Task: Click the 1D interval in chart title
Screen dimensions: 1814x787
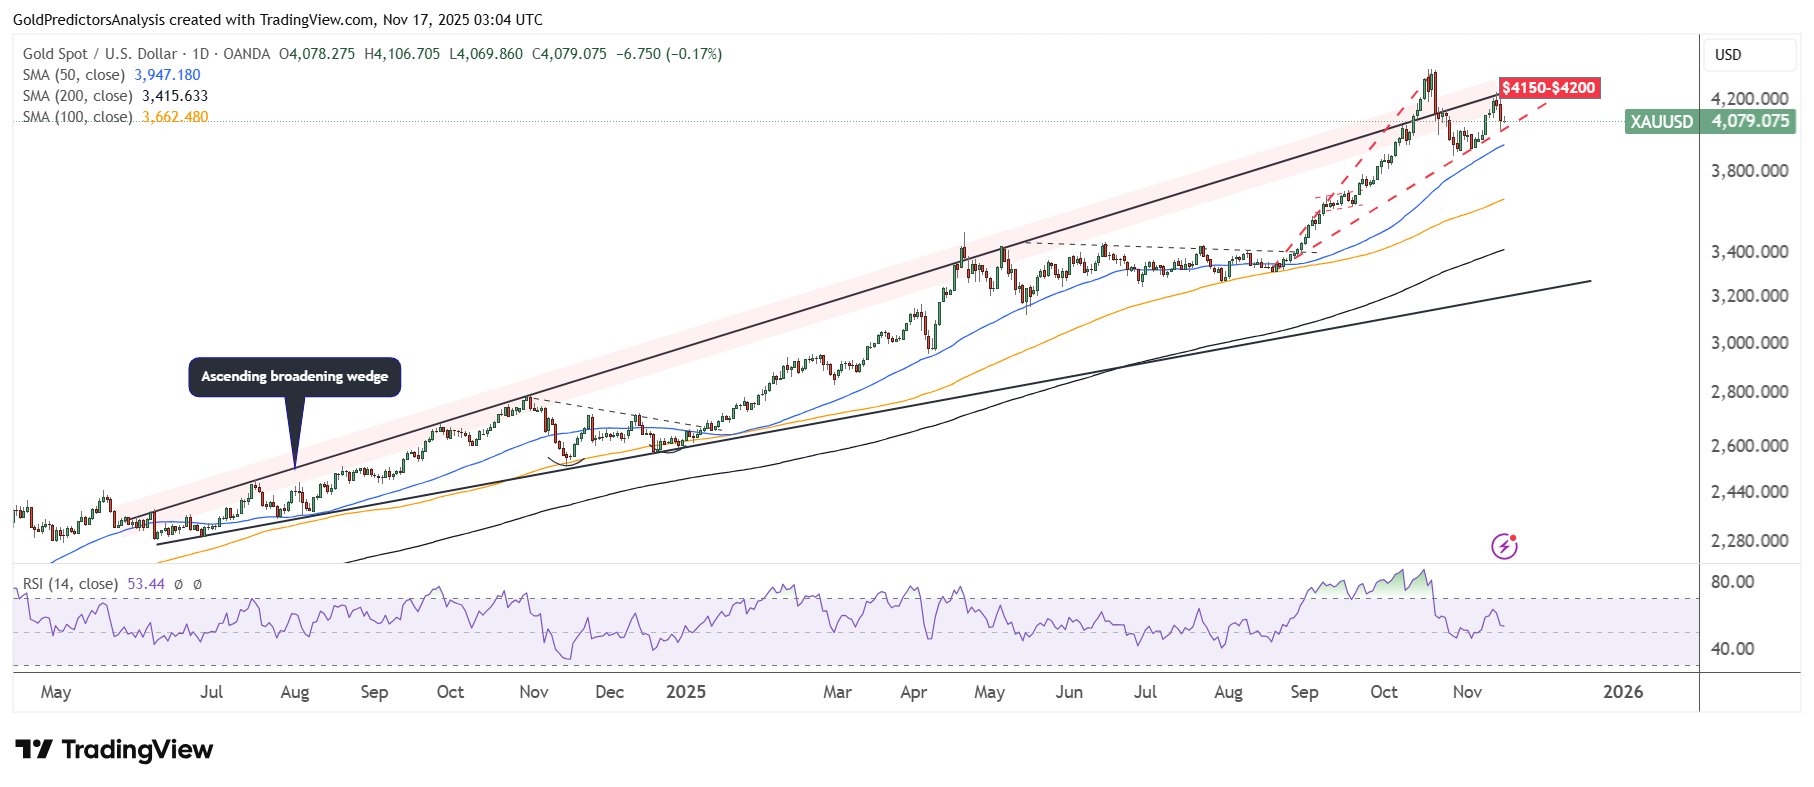Action: pos(200,54)
